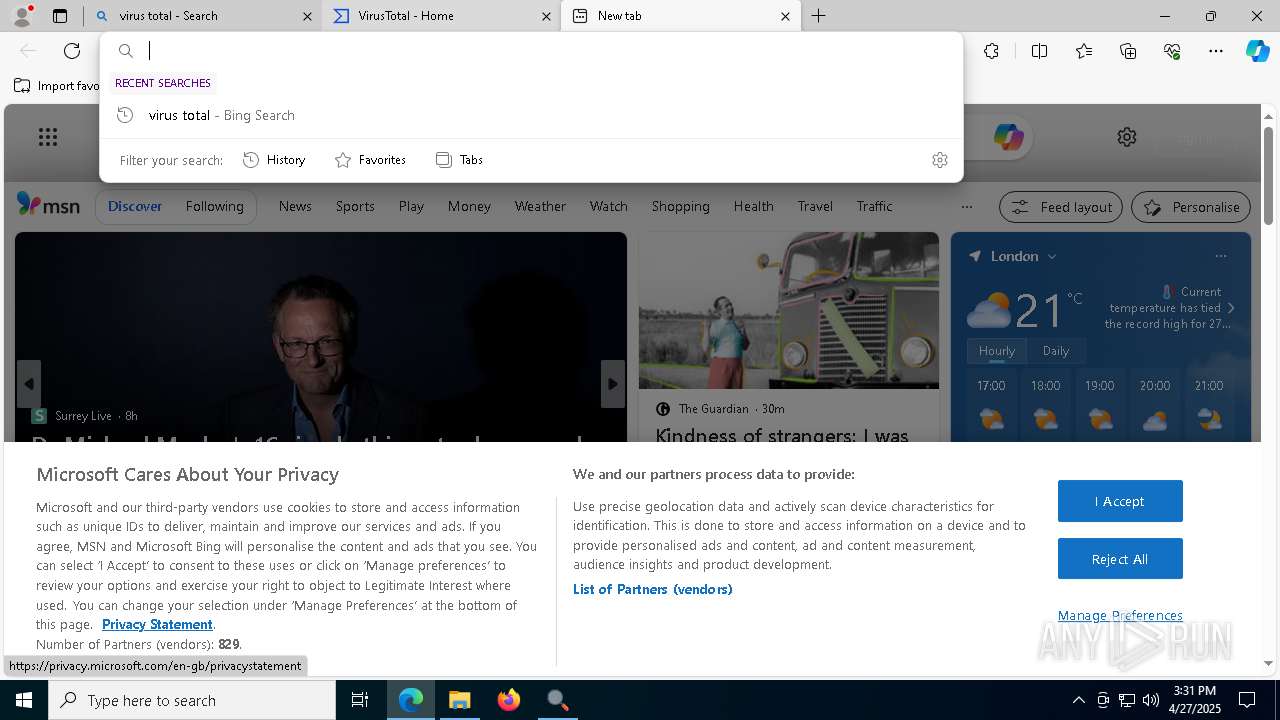The height and width of the screenshot is (720, 1280).
Task: Open Settings and more ellipsis menu
Action: 1216,51
